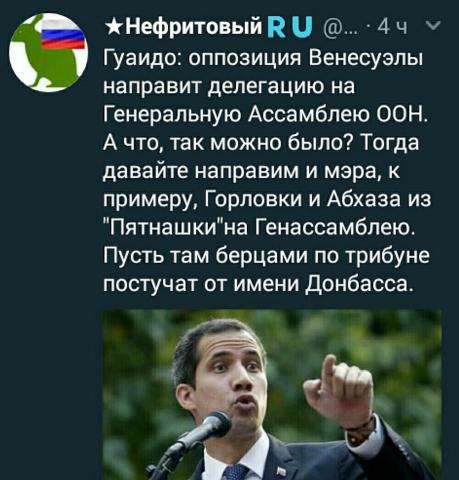Open the 4 ч timestamp link
The height and width of the screenshot is (480, 459).
(x=394, y=28)
